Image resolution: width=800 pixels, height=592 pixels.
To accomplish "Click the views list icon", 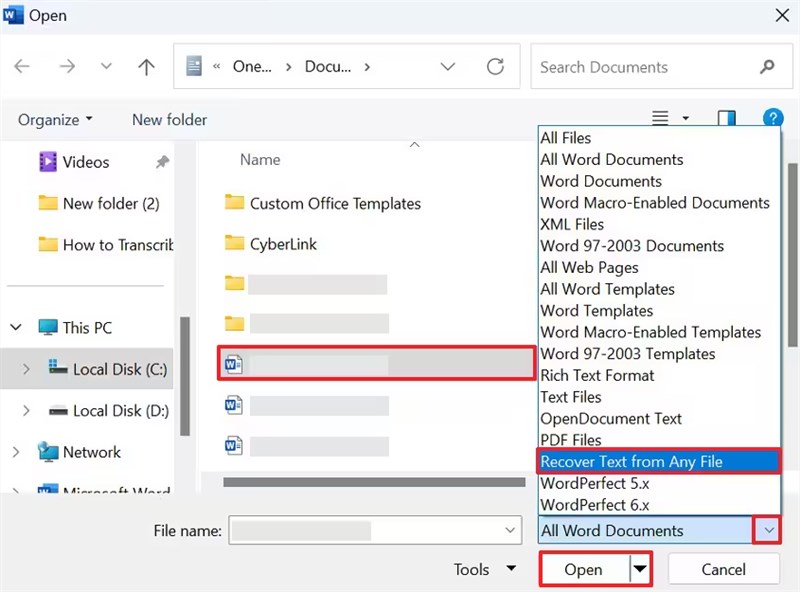I will [660, 118].
